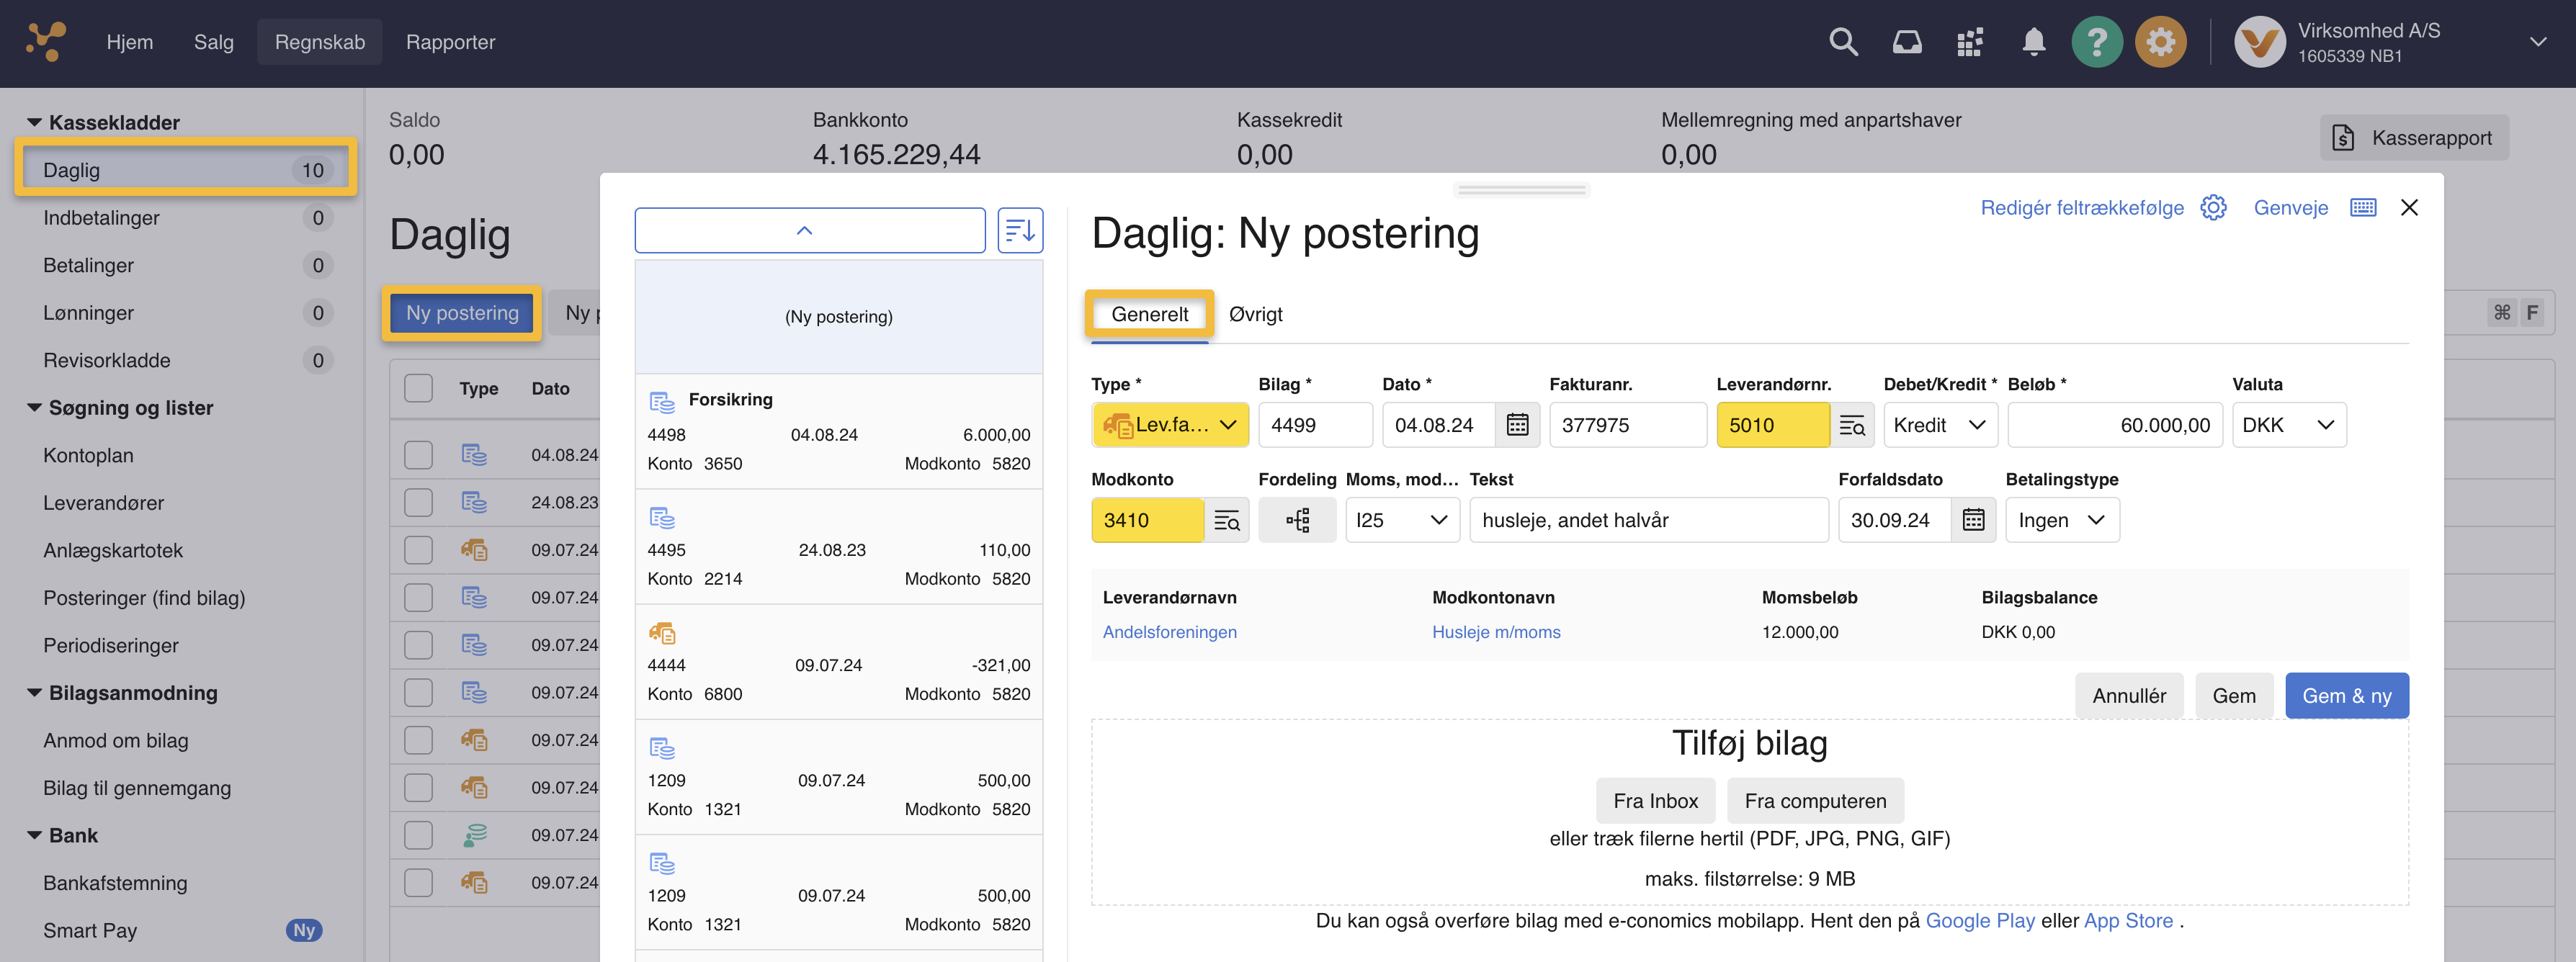The image size is (2576, 962).
Task: Click the Gem & ny button
Action: (x=2346, y=695)
